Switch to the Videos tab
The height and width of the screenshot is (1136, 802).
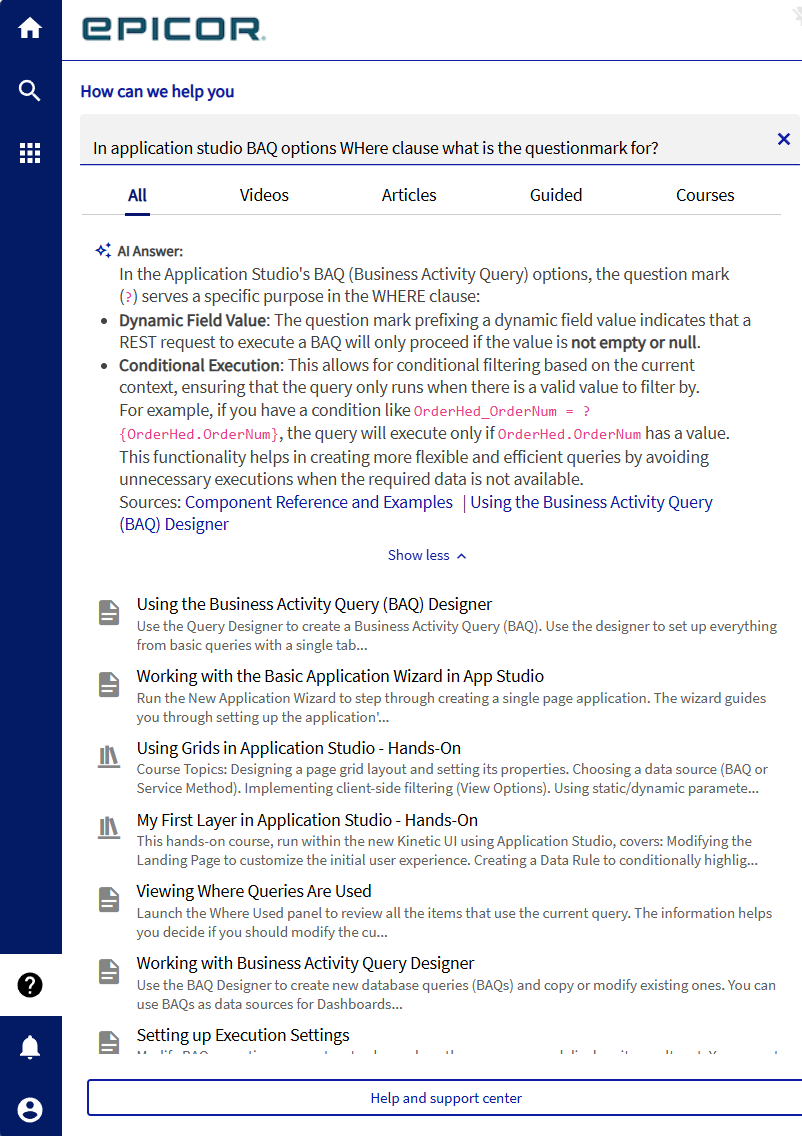264,195
